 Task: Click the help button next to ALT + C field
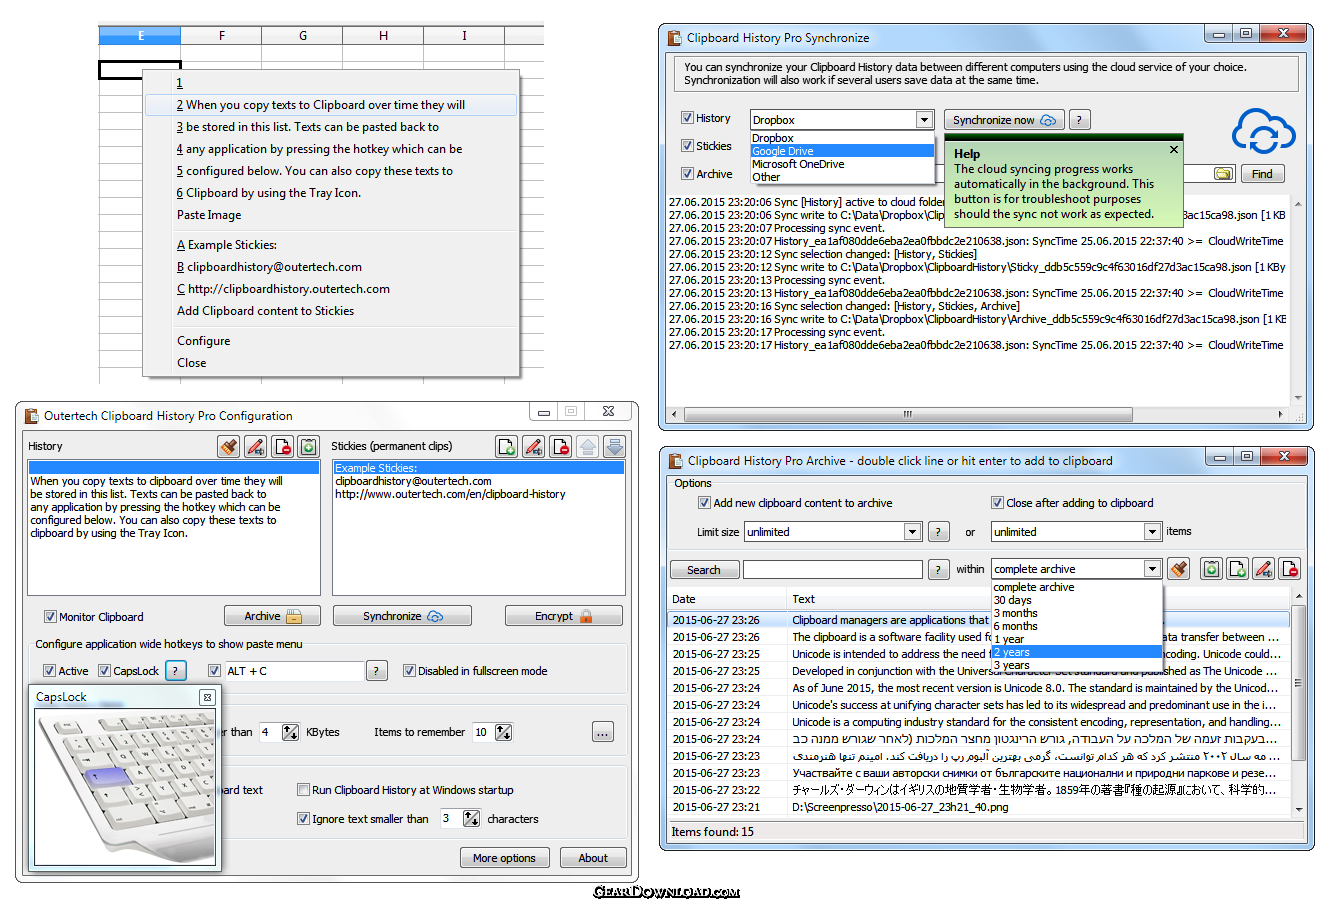pyautogui.click(x=376, y=671)
